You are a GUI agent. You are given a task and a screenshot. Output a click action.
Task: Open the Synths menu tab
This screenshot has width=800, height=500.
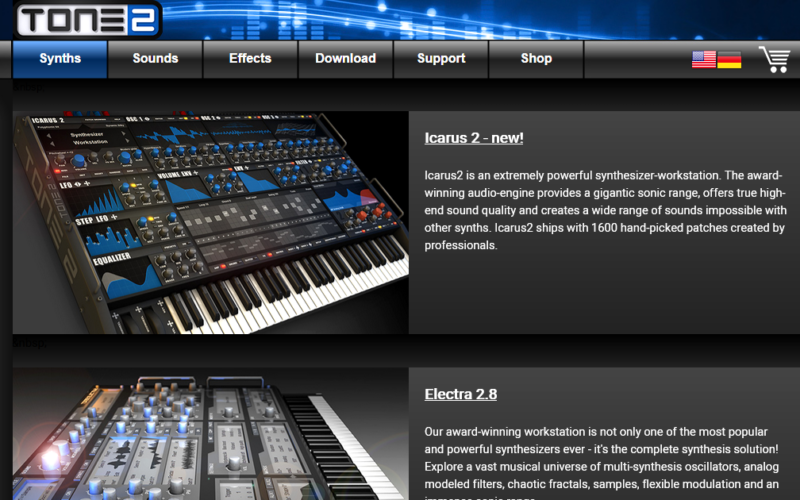(60, 59)
